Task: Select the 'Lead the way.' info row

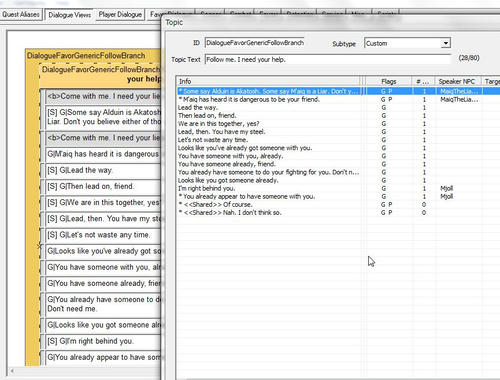Action: 338,107
